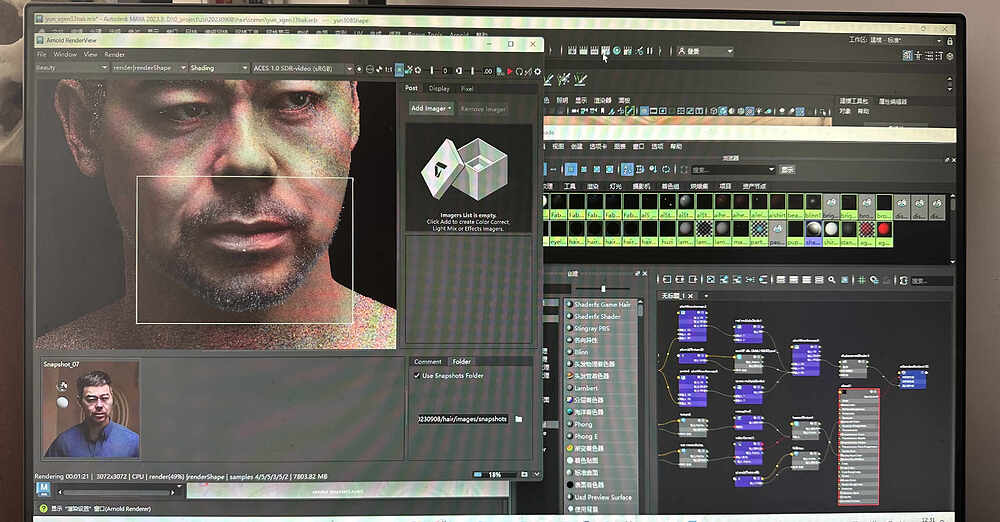This screenshot has height=522, width=1000.
Task: Select the blue output node in the Node Editor
Action: [912, 377]
